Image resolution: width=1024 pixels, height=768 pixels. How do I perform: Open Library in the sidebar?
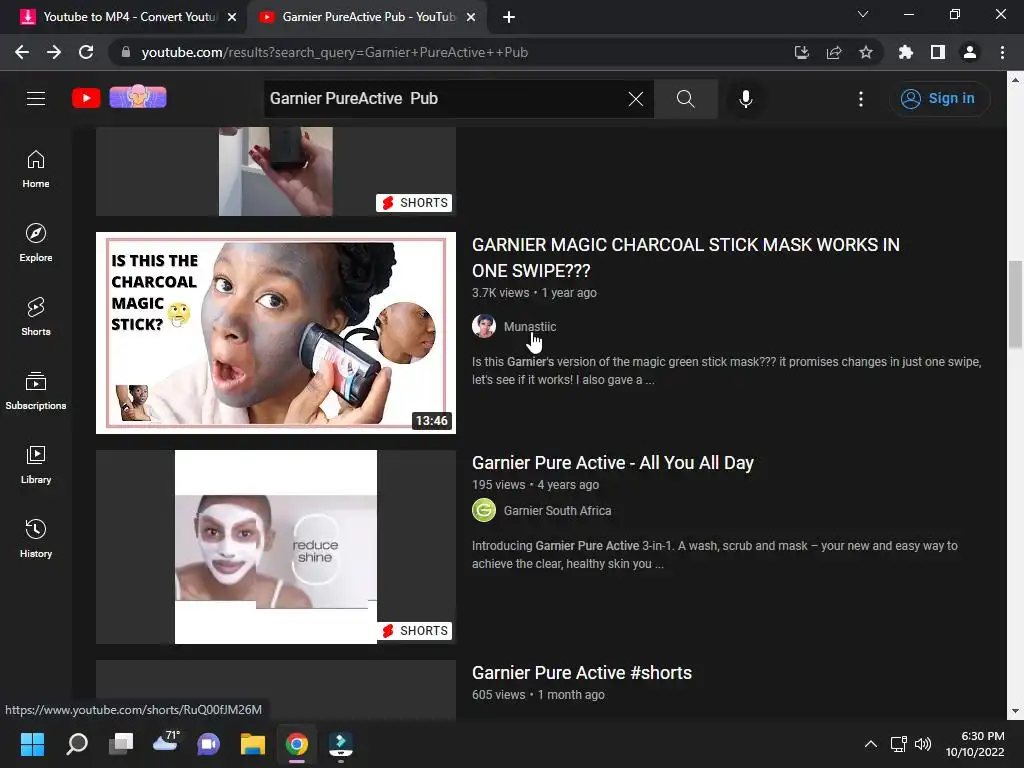click(x=36, y=464)
